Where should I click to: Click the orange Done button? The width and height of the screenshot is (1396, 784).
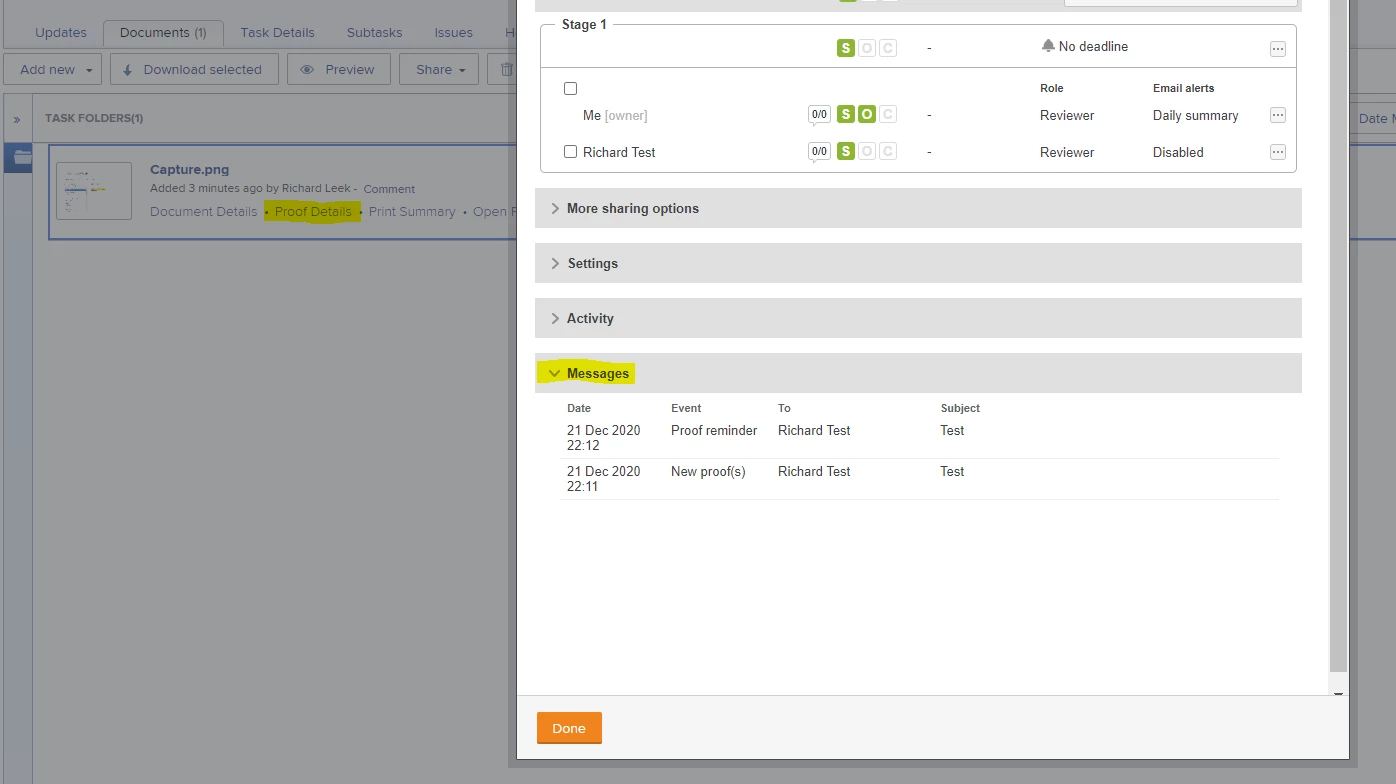click(569, 728)
